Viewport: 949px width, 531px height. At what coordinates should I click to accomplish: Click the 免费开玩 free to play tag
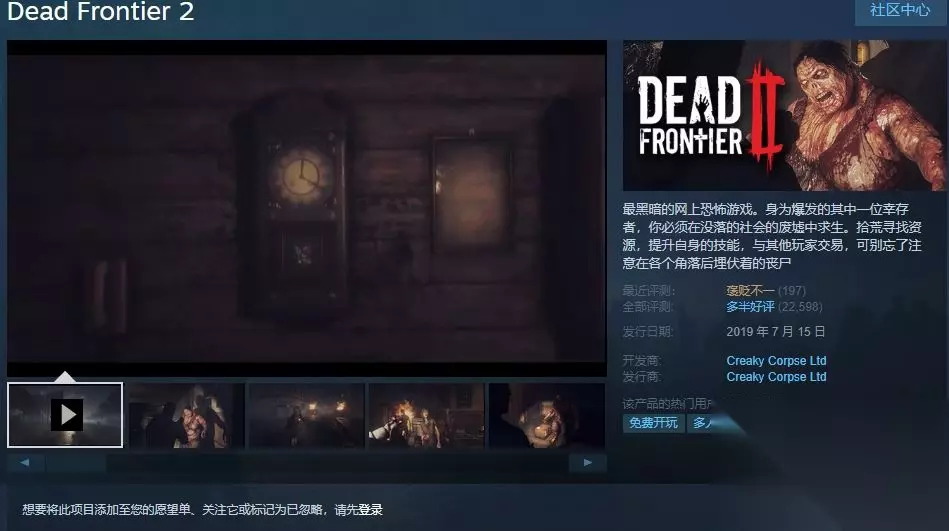point(654,423)
